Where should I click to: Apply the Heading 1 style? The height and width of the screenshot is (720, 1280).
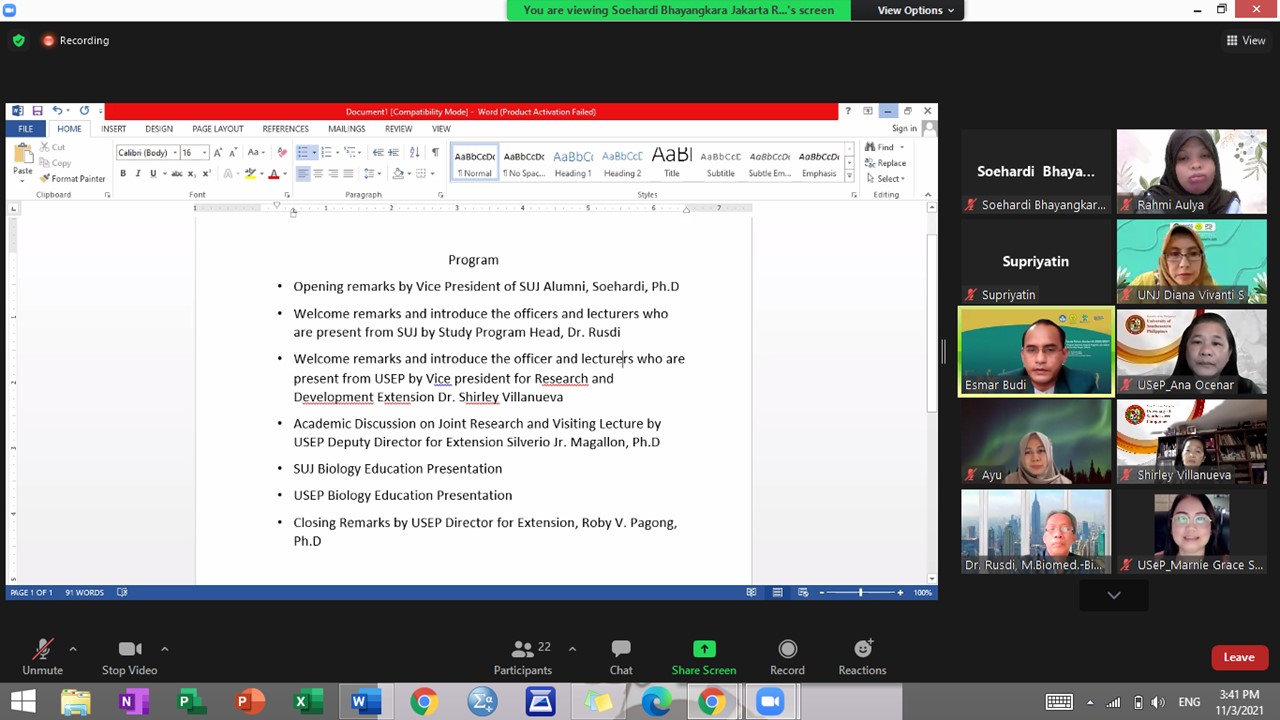coord(573,163)
